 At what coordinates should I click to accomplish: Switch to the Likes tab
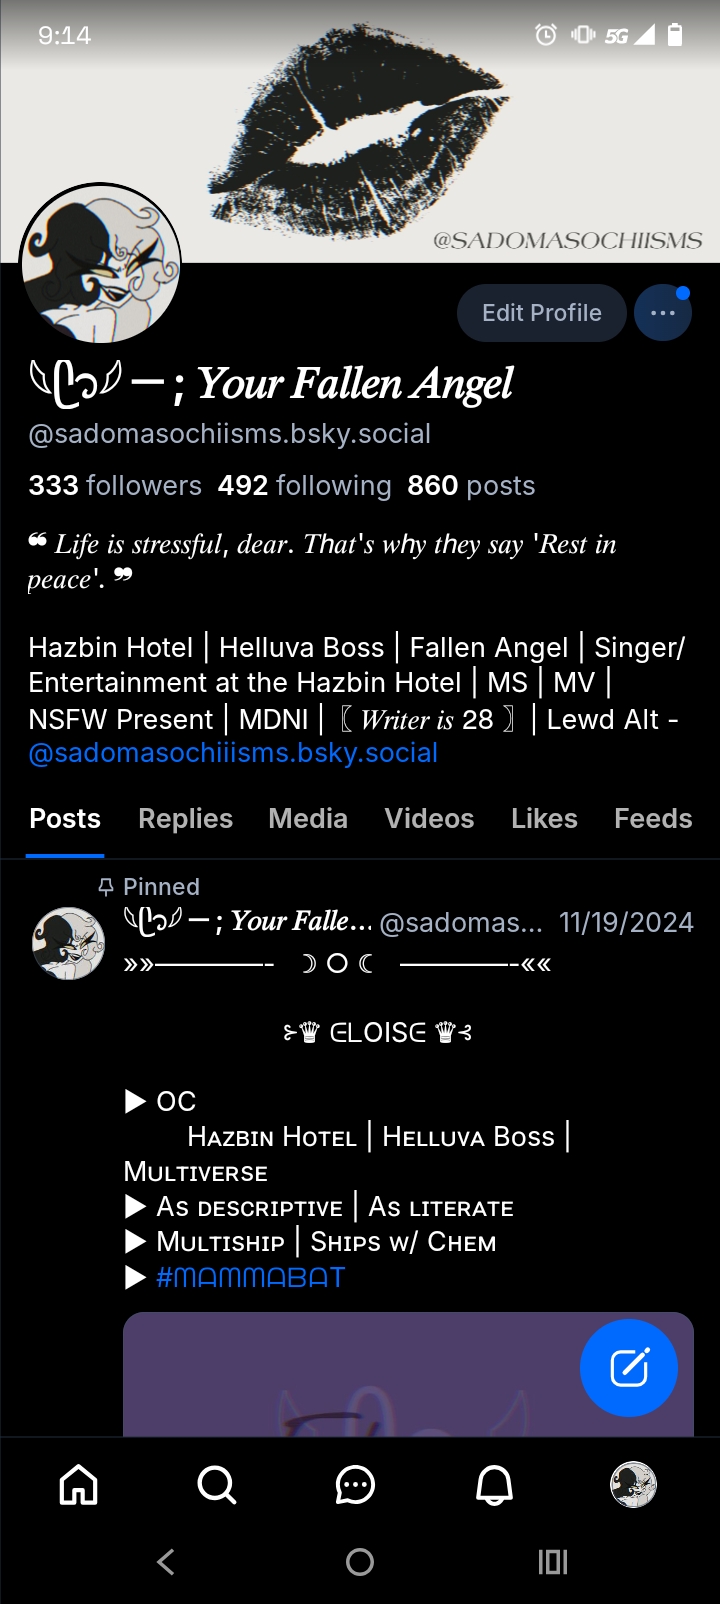tap(544, 819)
